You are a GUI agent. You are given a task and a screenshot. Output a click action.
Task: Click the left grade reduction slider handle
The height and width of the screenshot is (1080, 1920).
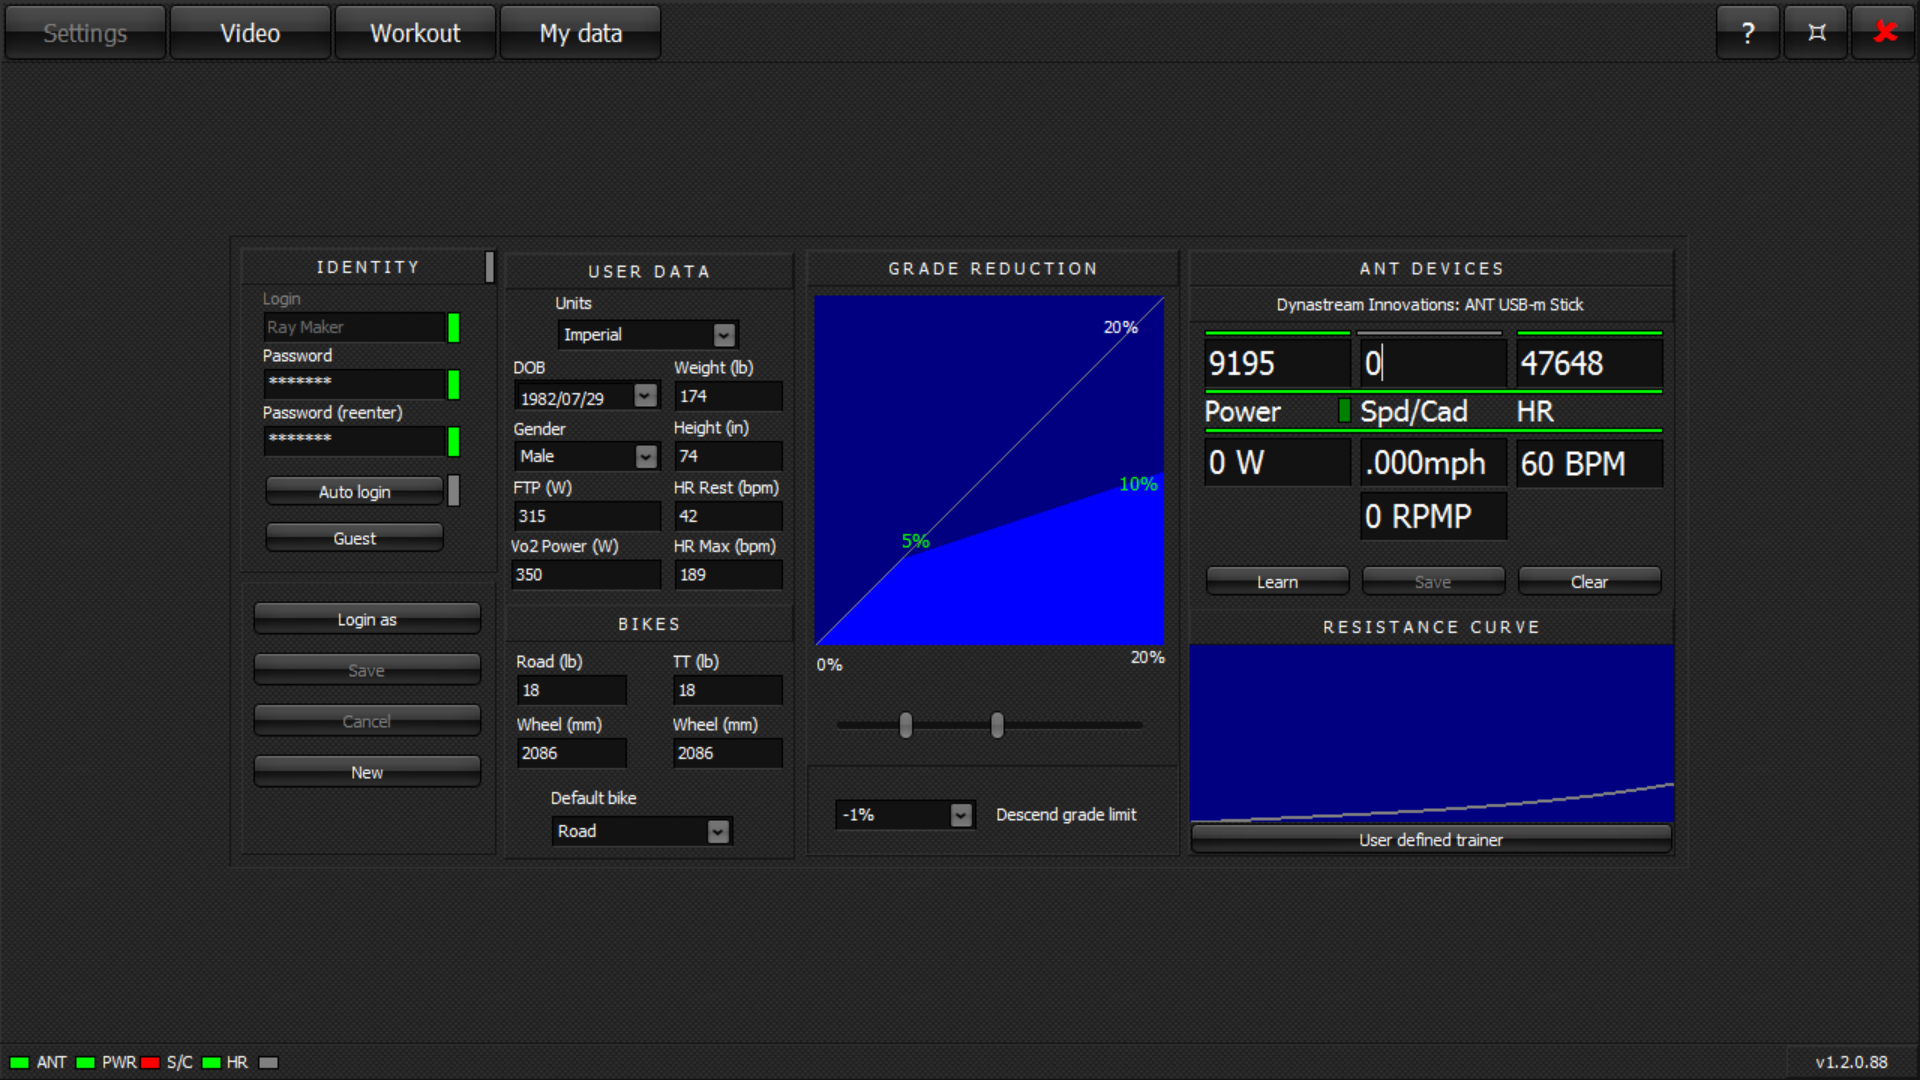click(905, 725)
